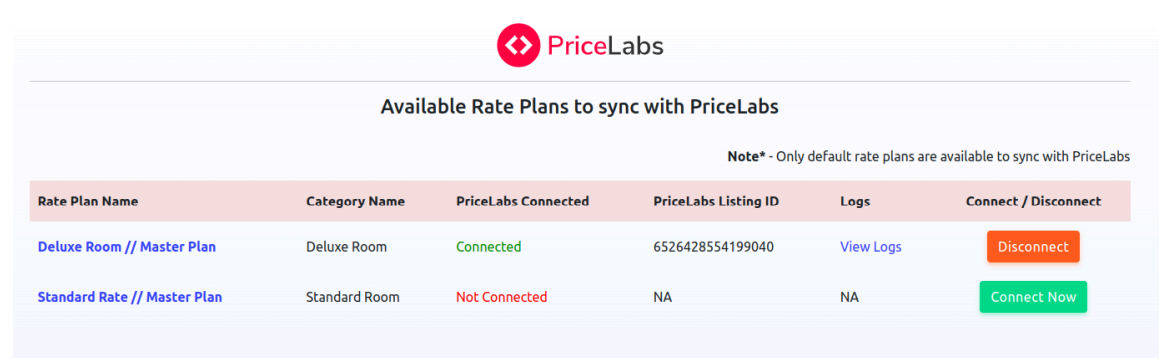This screenshot has width=1163, height=363.
Task: Click the PriceLabs brand name text
Action: click(605, 46)
